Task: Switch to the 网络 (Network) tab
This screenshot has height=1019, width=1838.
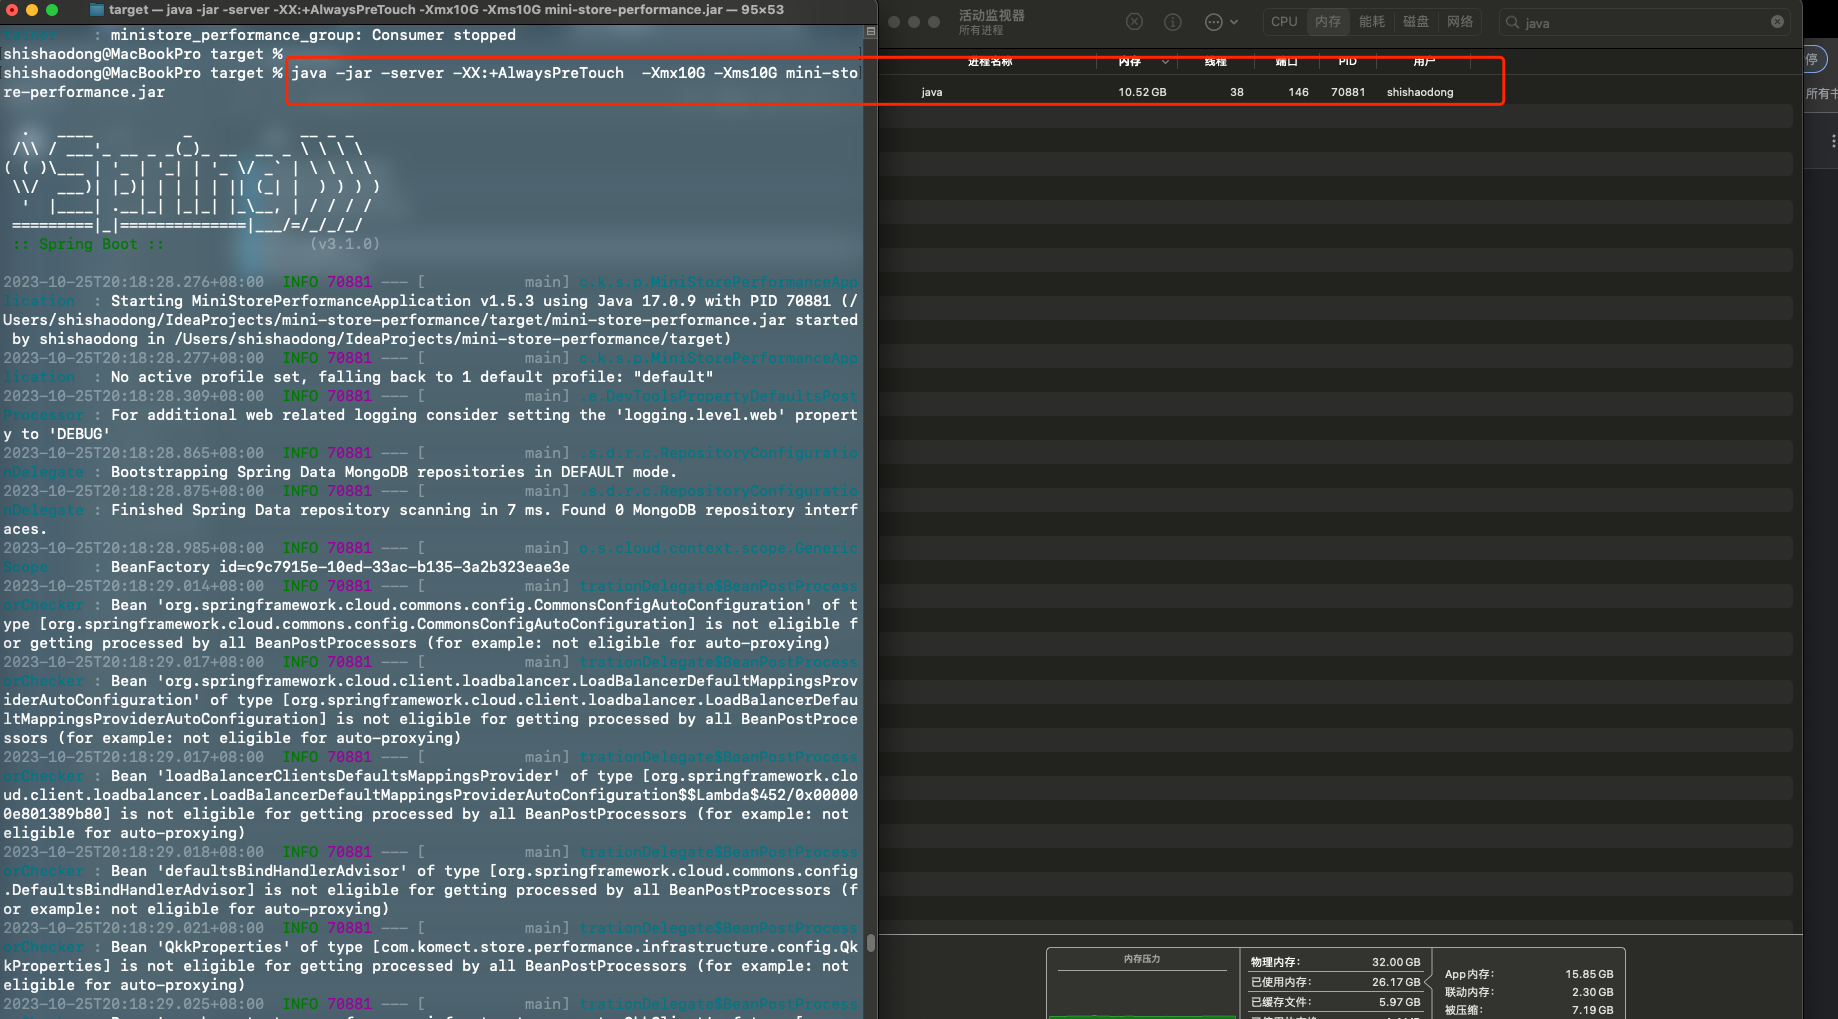Action: (x=1460, y=22)
